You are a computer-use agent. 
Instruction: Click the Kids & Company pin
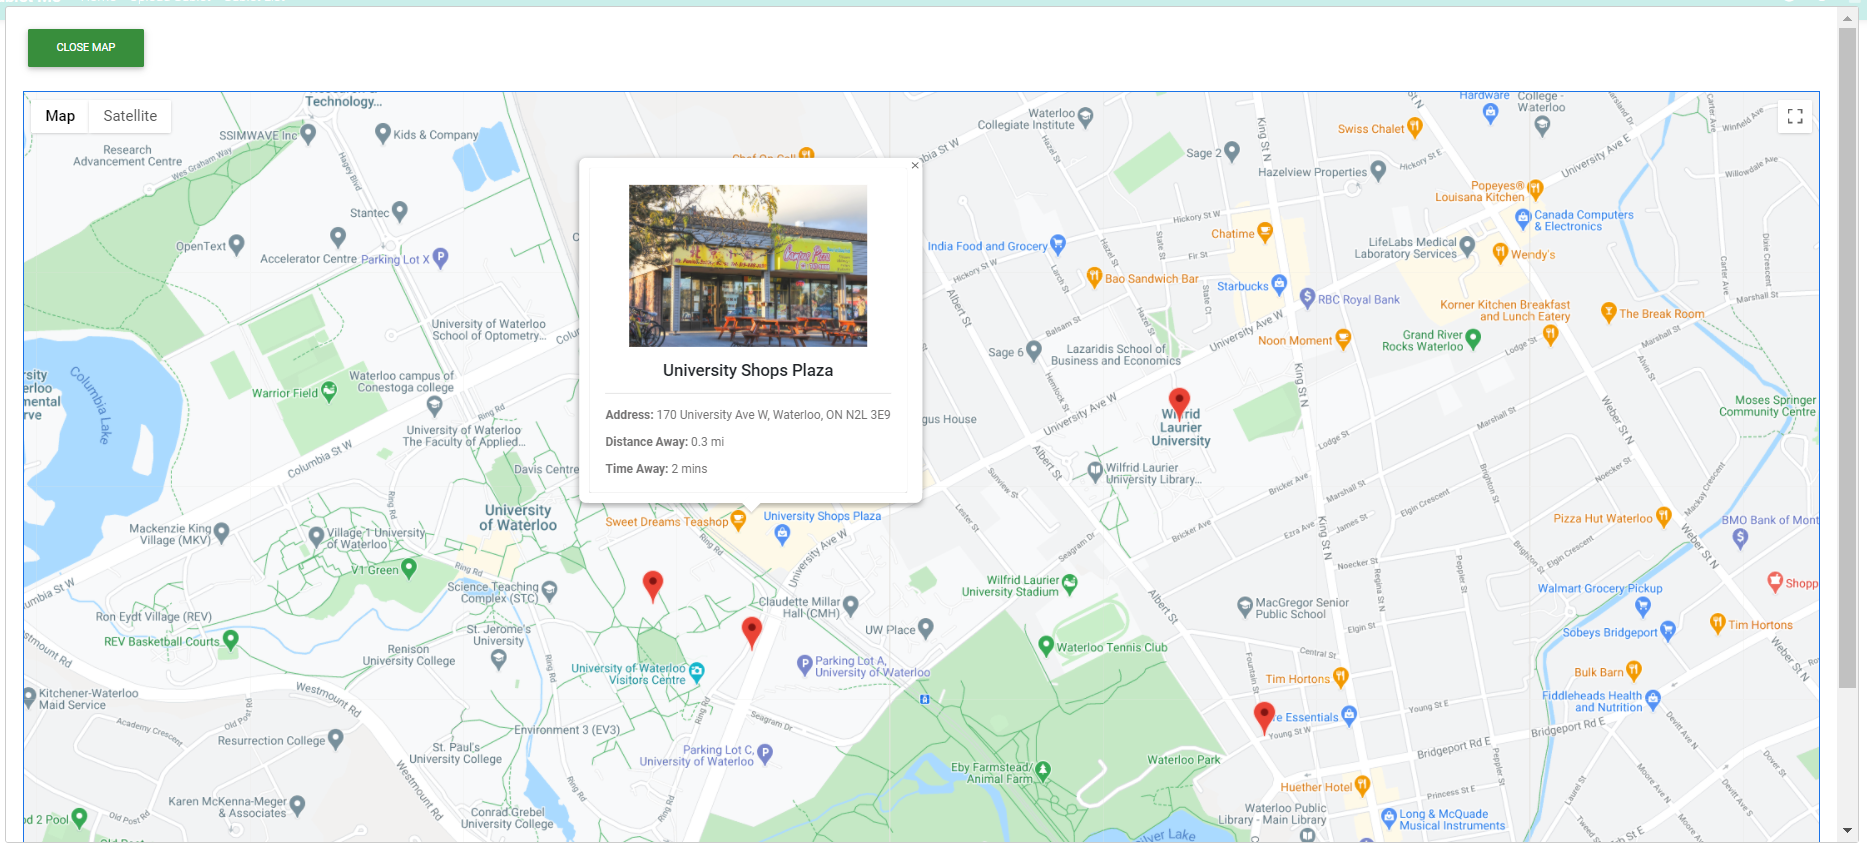[x=382, y=133]
